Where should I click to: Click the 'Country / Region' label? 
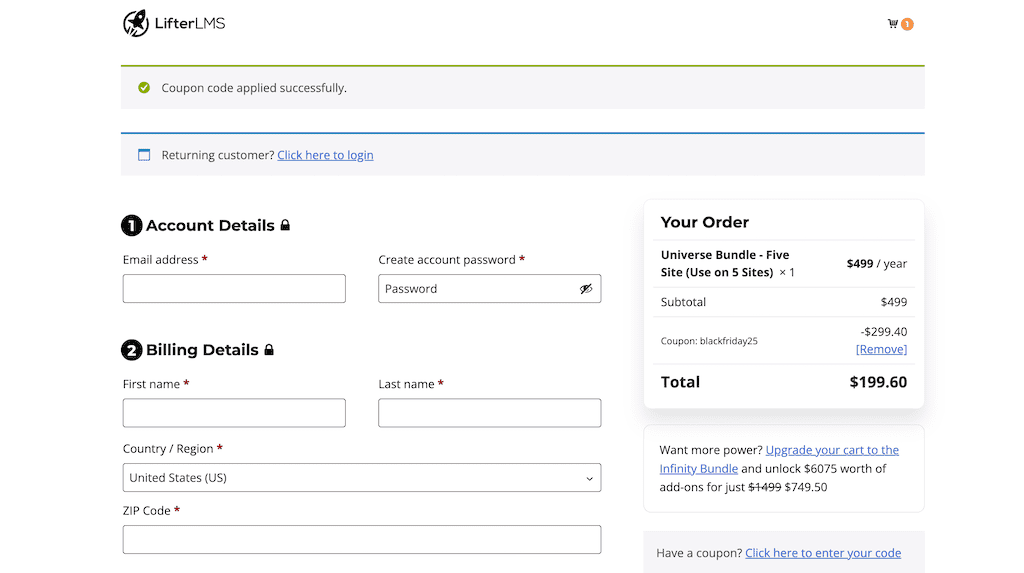coord(168,449)
